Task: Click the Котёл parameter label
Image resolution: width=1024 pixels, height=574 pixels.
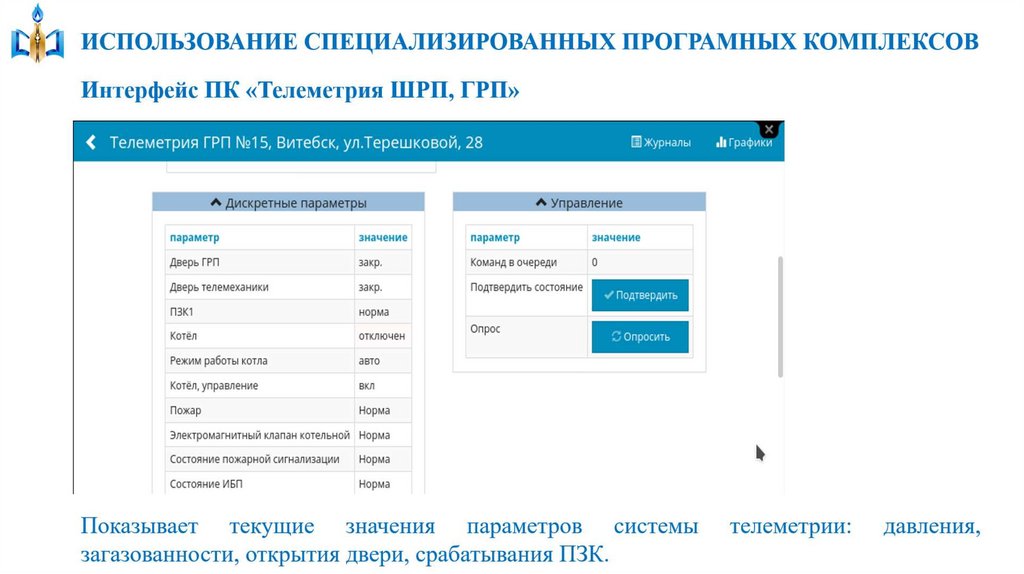Action: point(183,336)
